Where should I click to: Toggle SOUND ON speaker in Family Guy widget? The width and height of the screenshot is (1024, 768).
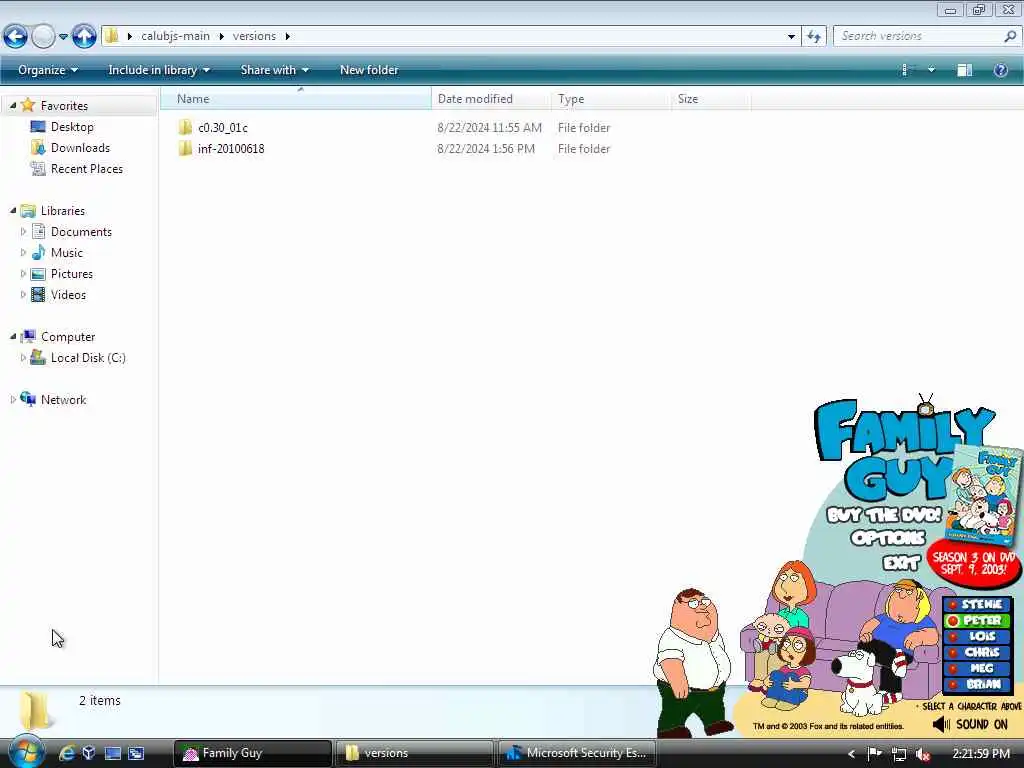(x=941, y=724)
